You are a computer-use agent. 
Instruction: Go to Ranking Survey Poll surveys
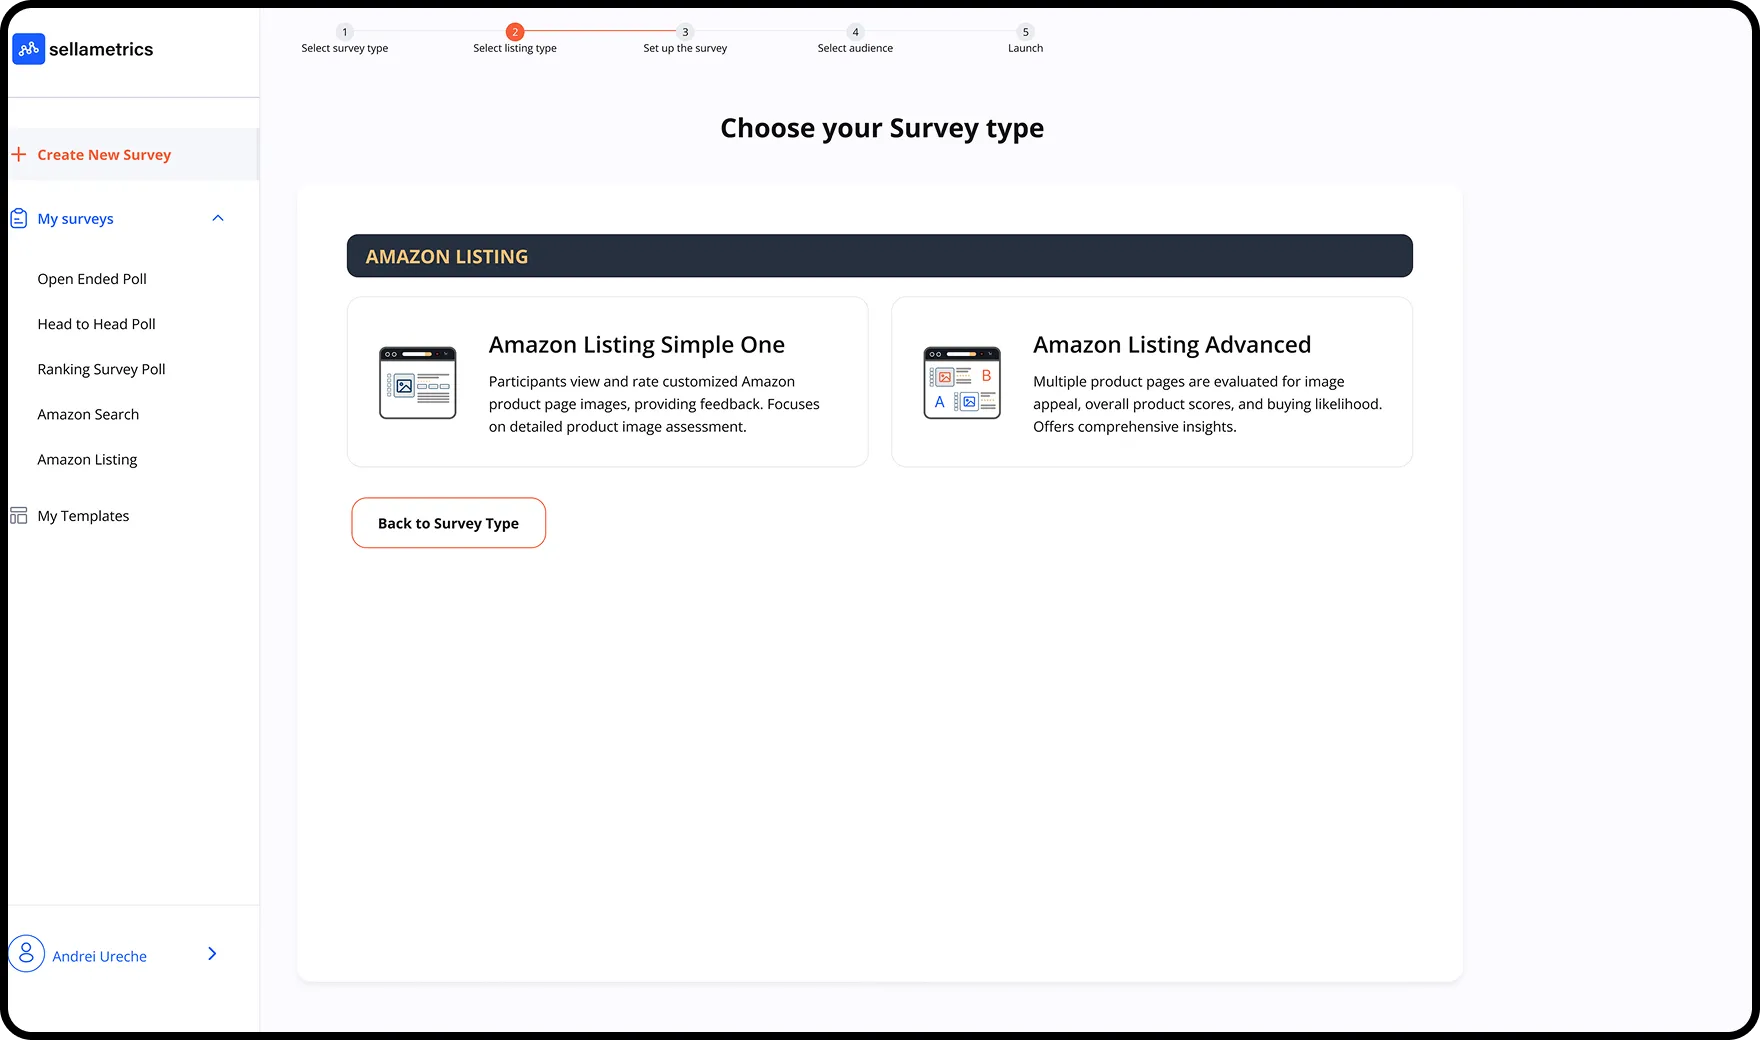pyautogui.click(x=102, y=369)
